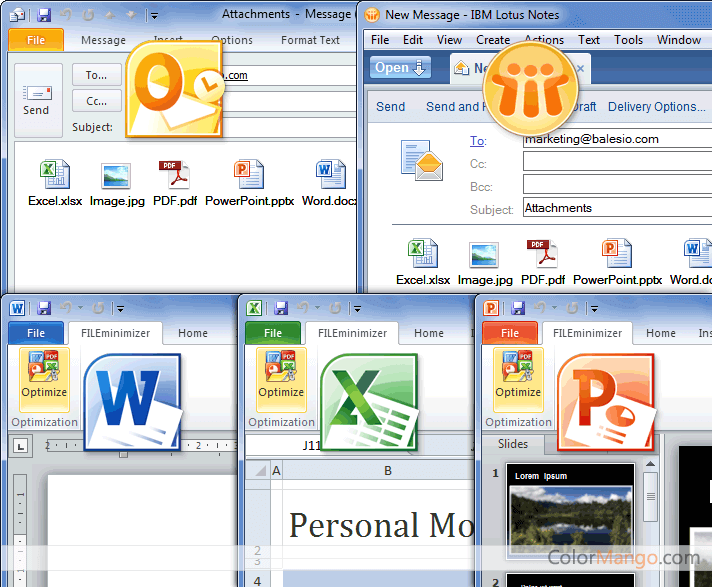The height and width of the screenshot is (587, 712).
Task: Switch to the Home tab in Excel
Action: tap(429, 333)
